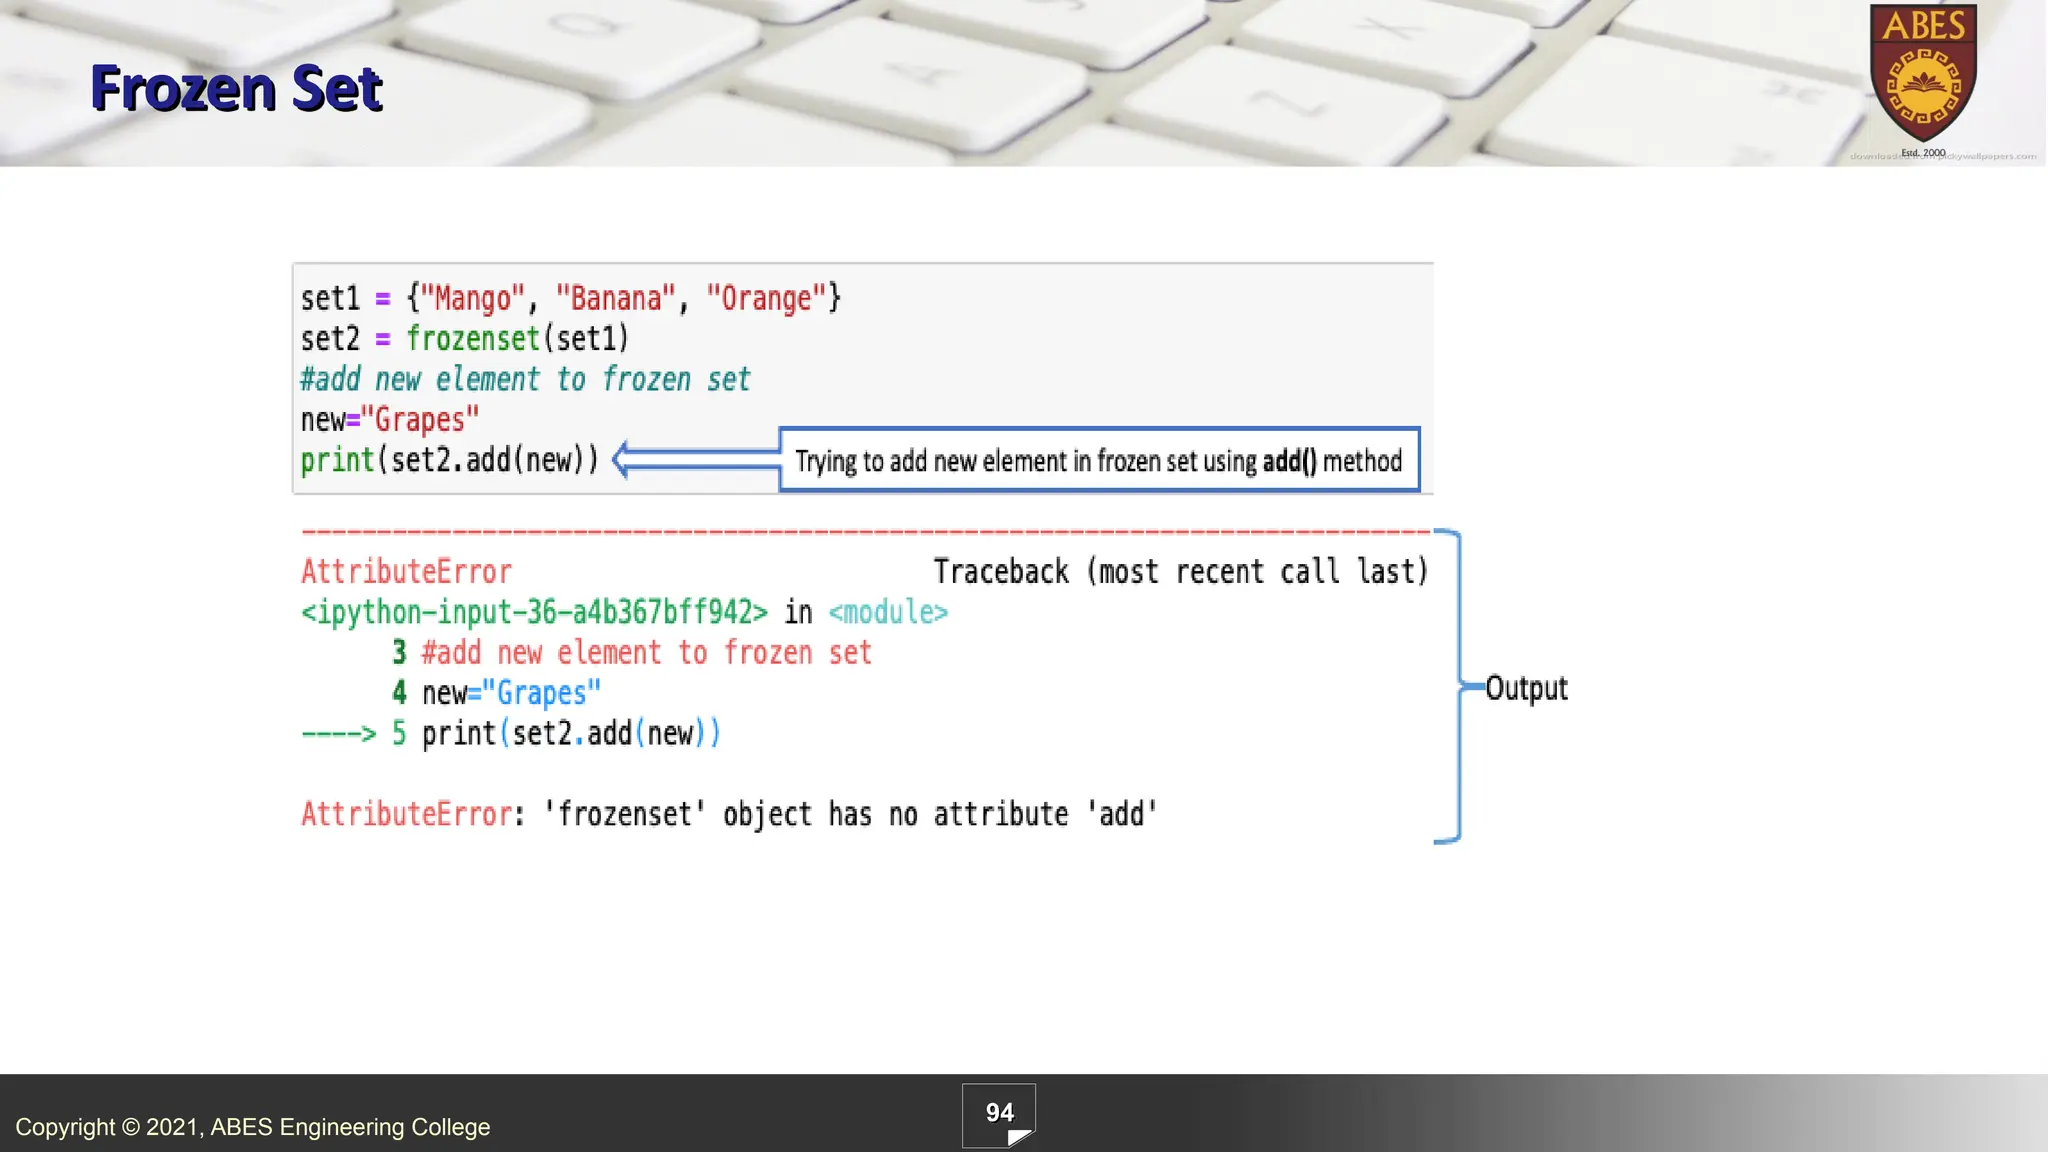Click the Frozen Set slide title

click(236, 88)
